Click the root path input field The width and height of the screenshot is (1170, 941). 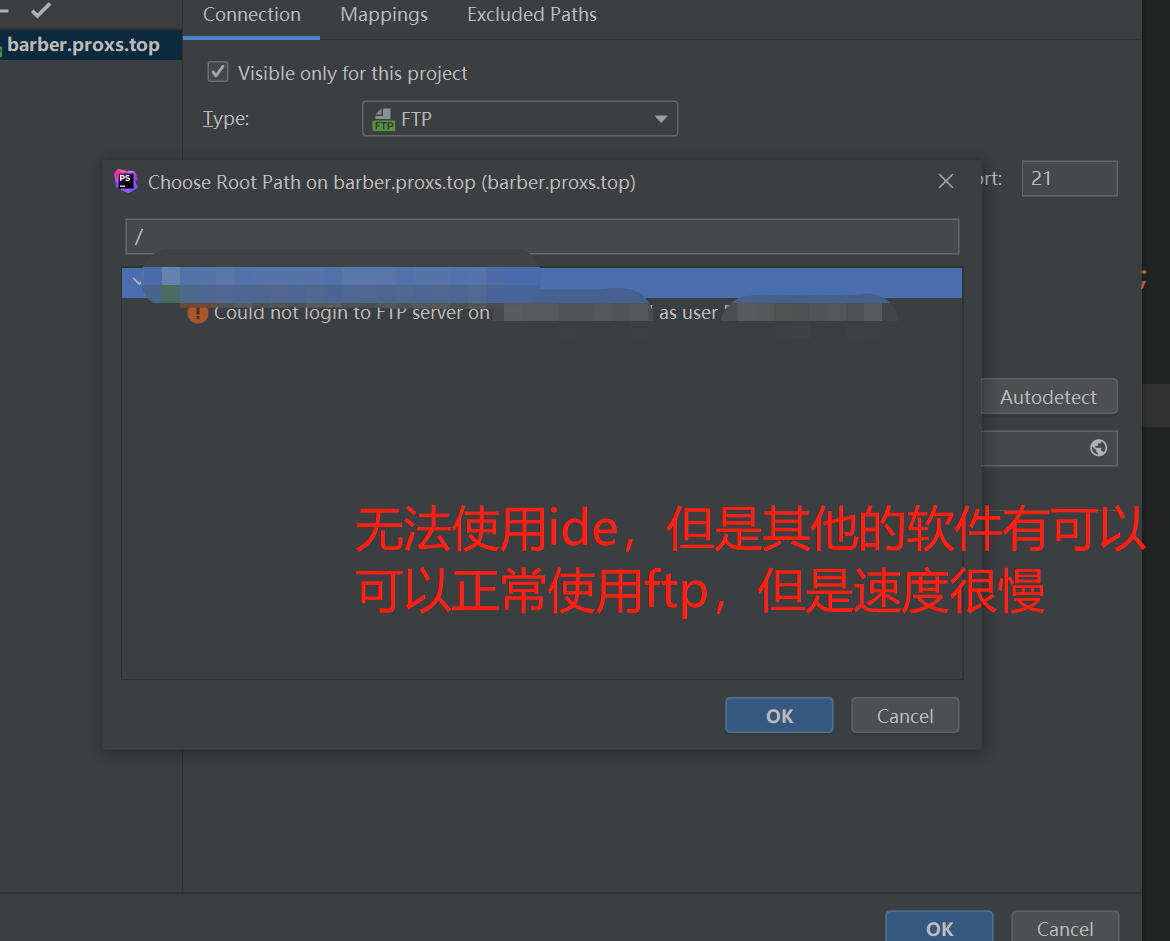pos(542,237)
